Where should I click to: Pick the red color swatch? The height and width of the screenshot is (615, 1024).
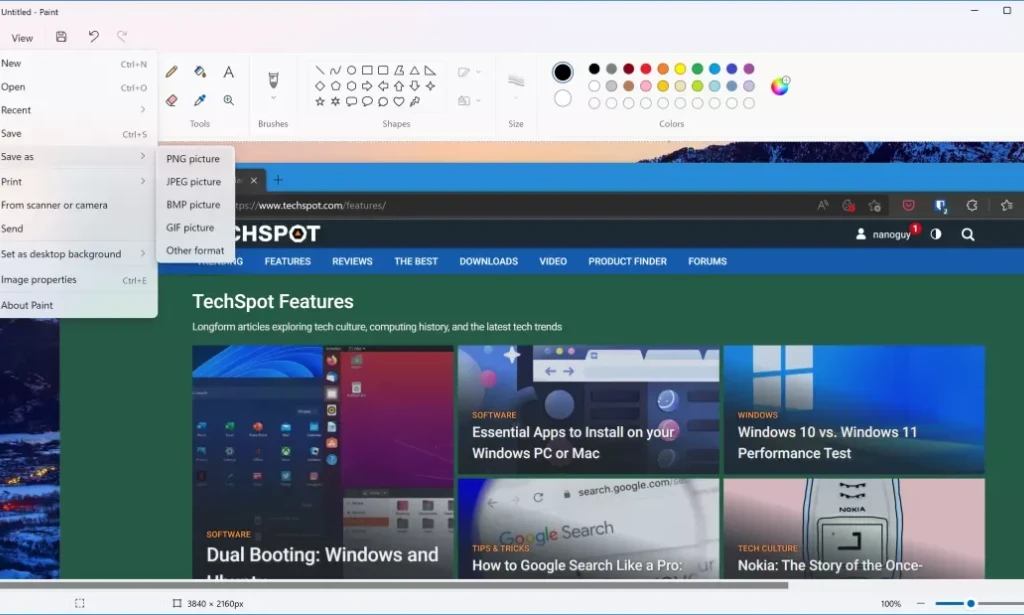pyautogui.click(x=646, y=69)
